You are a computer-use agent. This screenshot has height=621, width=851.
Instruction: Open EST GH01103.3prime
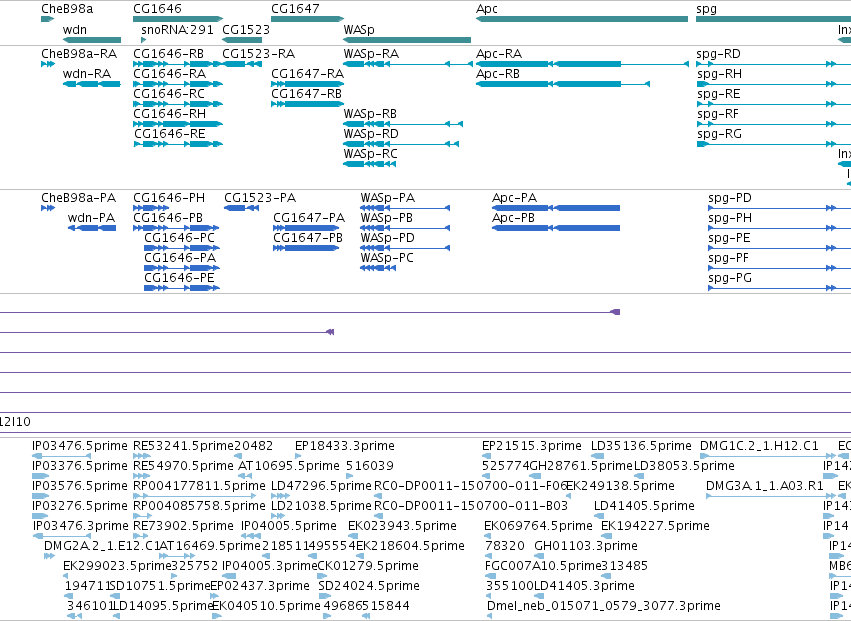click(586, 546)
